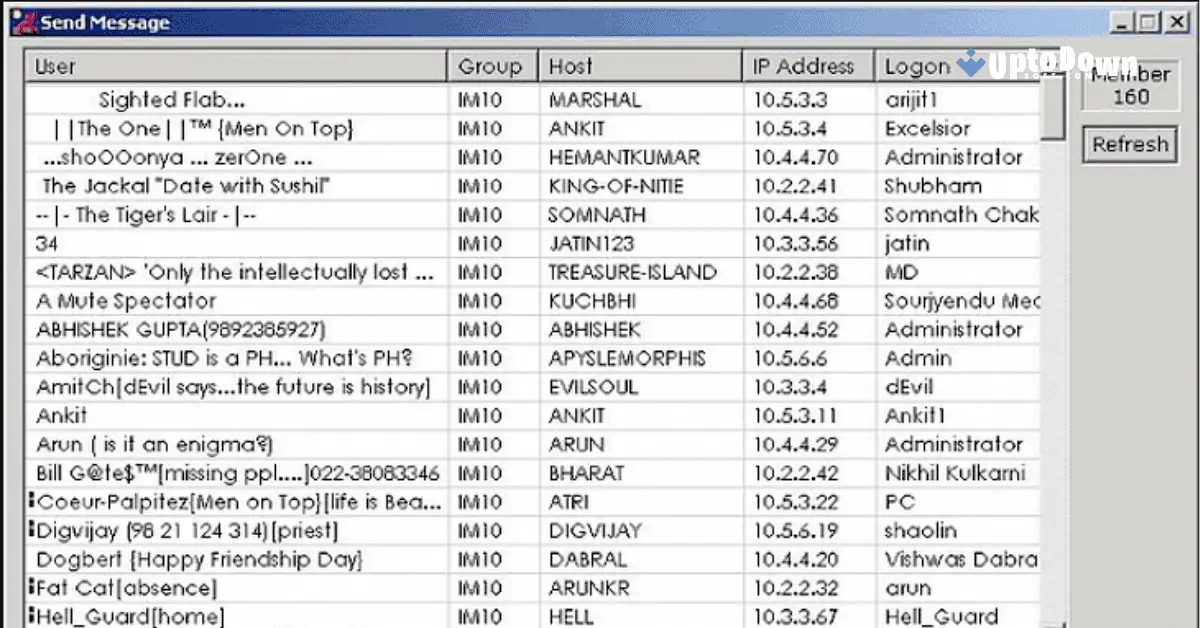Click the status marker beside Digvijay
Viewport: 1200px width, 628px height.
click(30, 530)
